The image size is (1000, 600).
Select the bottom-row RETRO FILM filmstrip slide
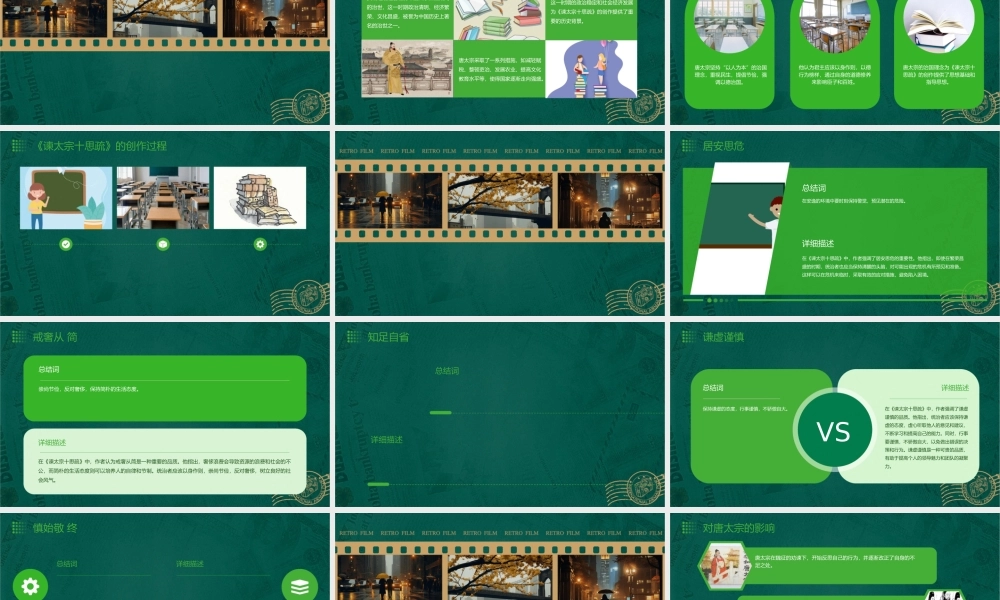(x=500, y=557)
